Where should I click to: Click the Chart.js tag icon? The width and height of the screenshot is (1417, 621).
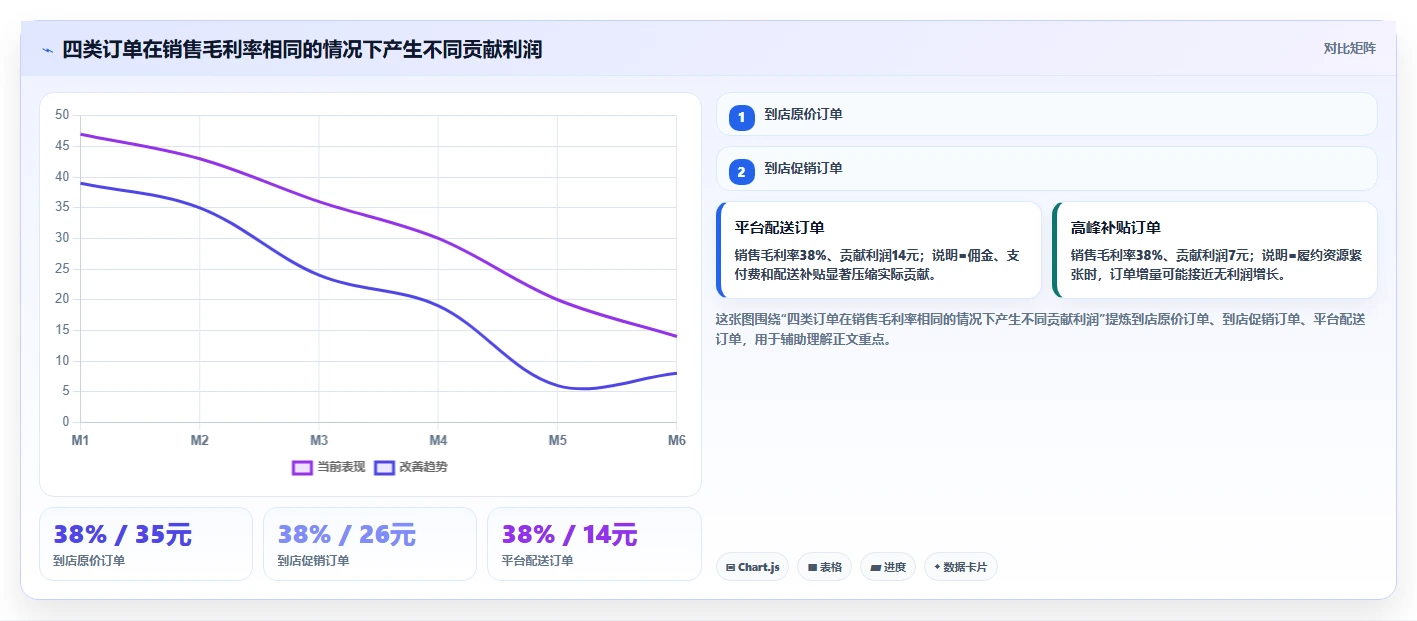(731, 568)
